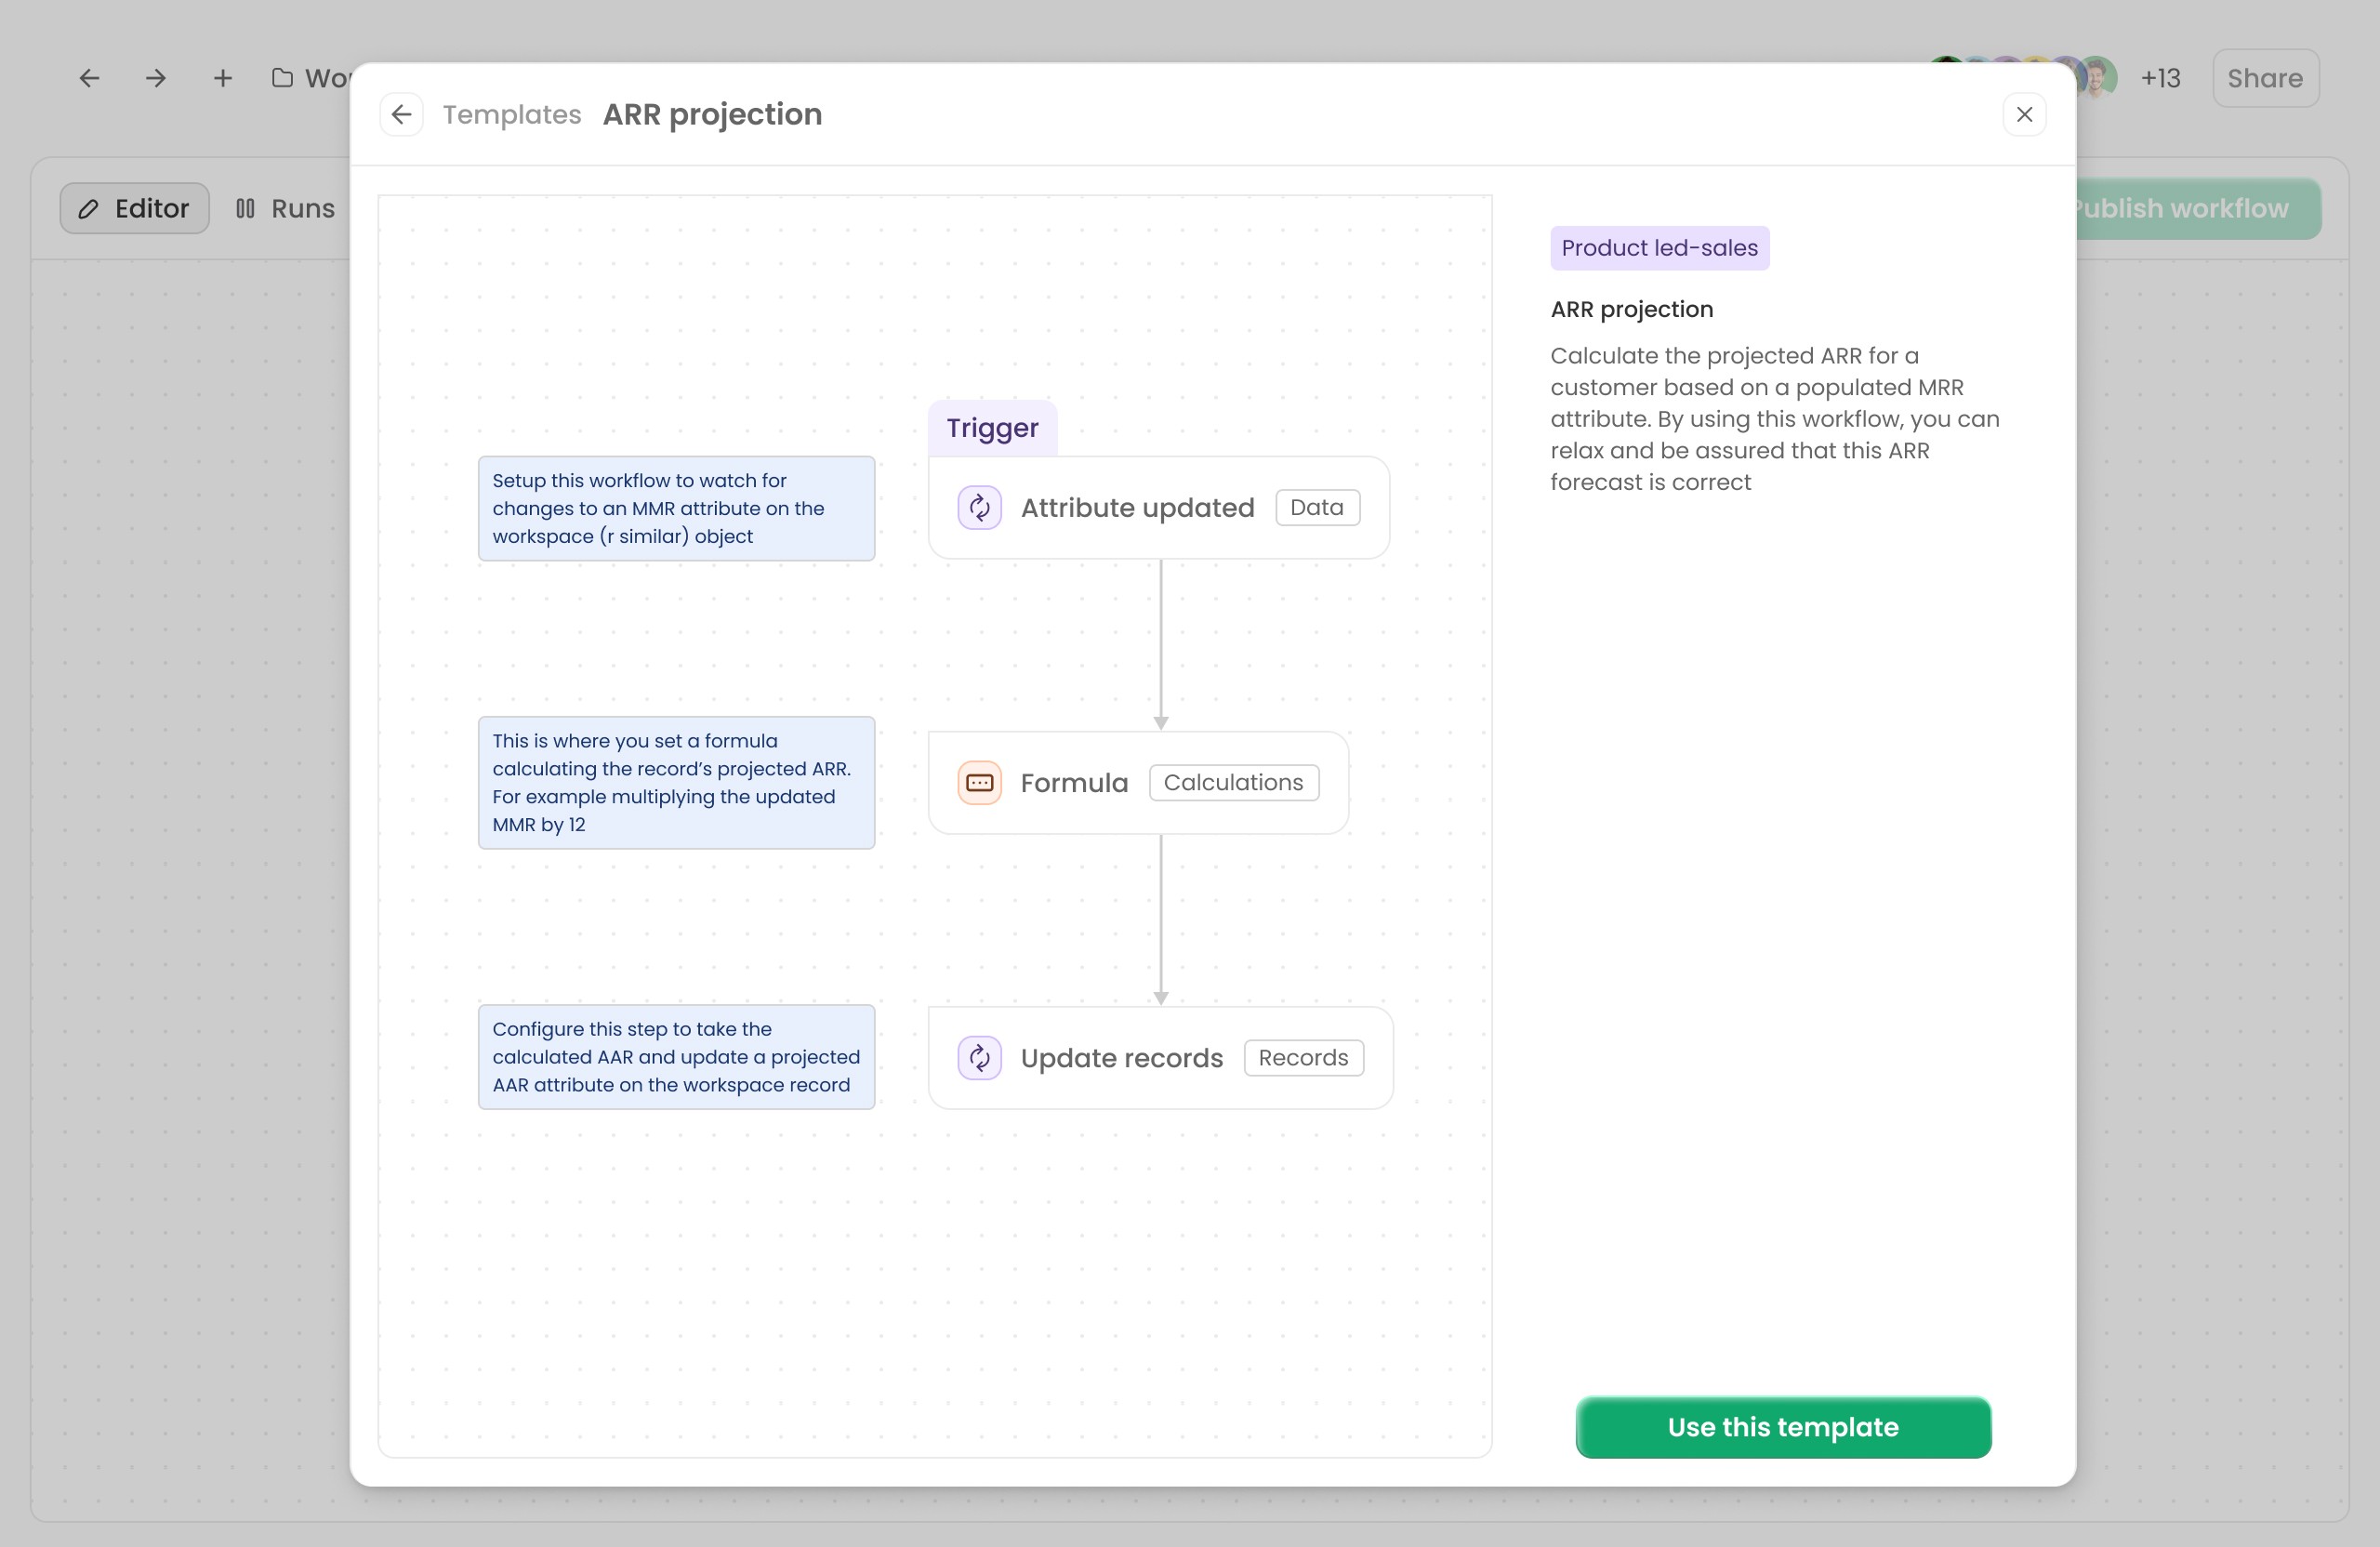Image resolution: width=2380 pixels, height=1547 pixels.
Task: Click the back navigation arrow
Action: (x=89, y=77)
